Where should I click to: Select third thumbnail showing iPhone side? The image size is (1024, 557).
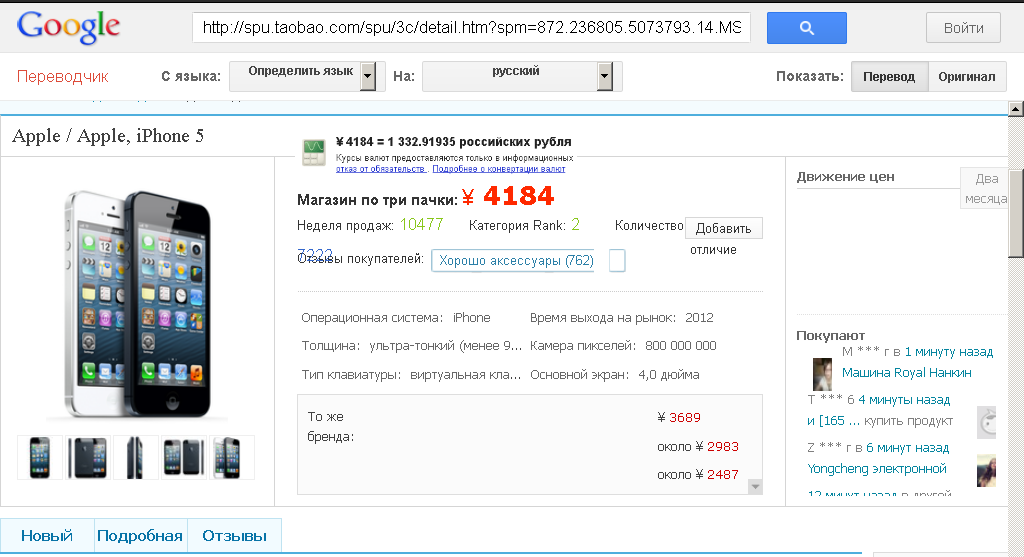pyautogui.click(x=136, y=458)
